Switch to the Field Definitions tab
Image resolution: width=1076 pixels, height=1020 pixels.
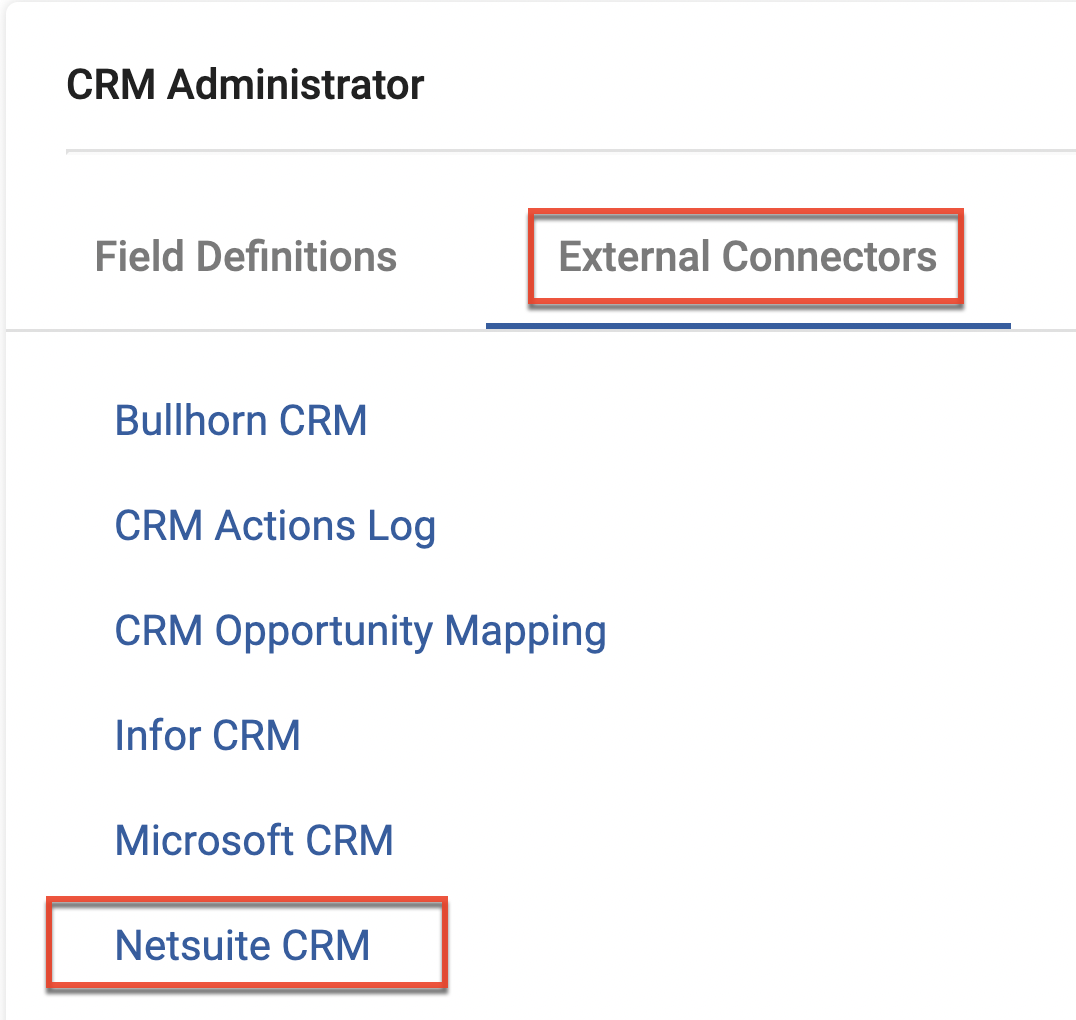tap(246, 257)
